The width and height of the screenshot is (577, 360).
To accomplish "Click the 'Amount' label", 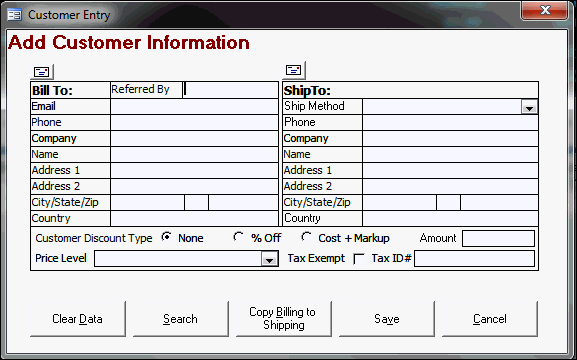I will click(x=438, y=238).
